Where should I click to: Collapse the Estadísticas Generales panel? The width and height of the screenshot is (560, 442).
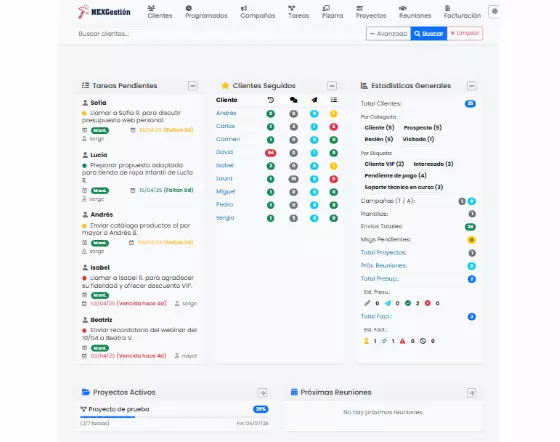coord(471,86)
